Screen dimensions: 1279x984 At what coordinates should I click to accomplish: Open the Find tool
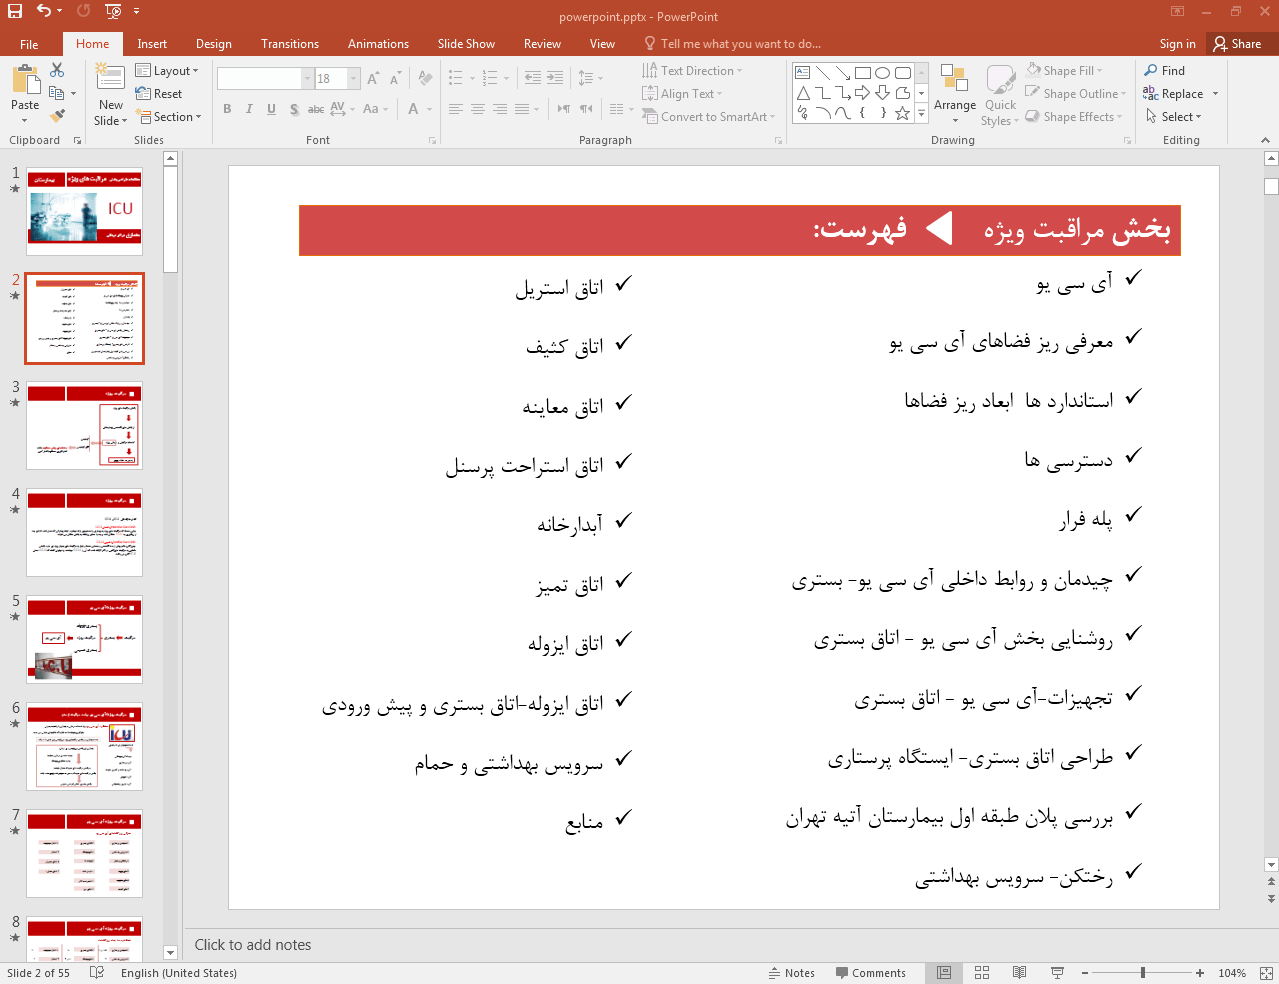pyautogui.click(x=1165, y=71)
